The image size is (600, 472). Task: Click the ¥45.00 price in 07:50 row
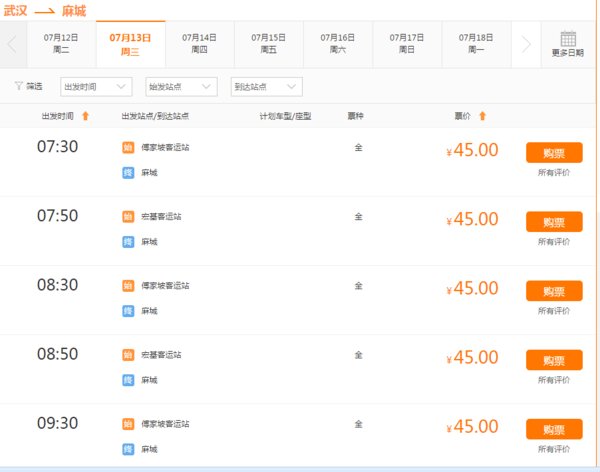(x=473, y=219)
